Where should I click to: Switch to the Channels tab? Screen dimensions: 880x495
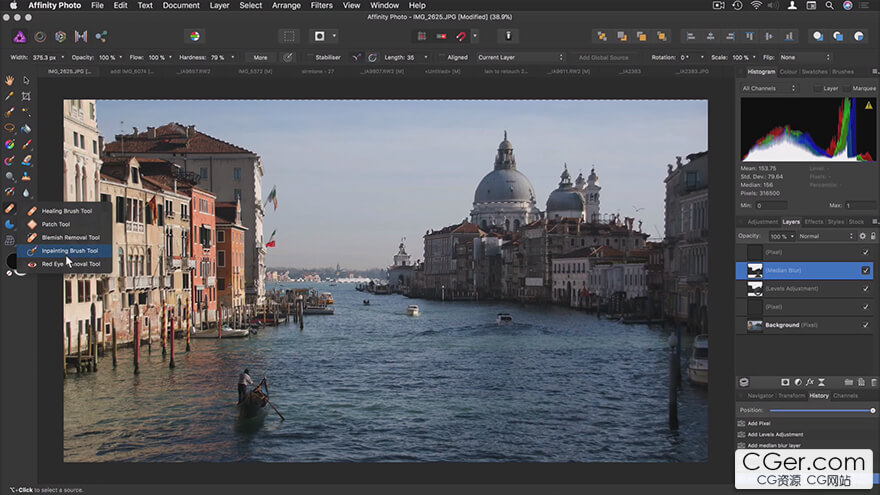(x=845, y=395)
